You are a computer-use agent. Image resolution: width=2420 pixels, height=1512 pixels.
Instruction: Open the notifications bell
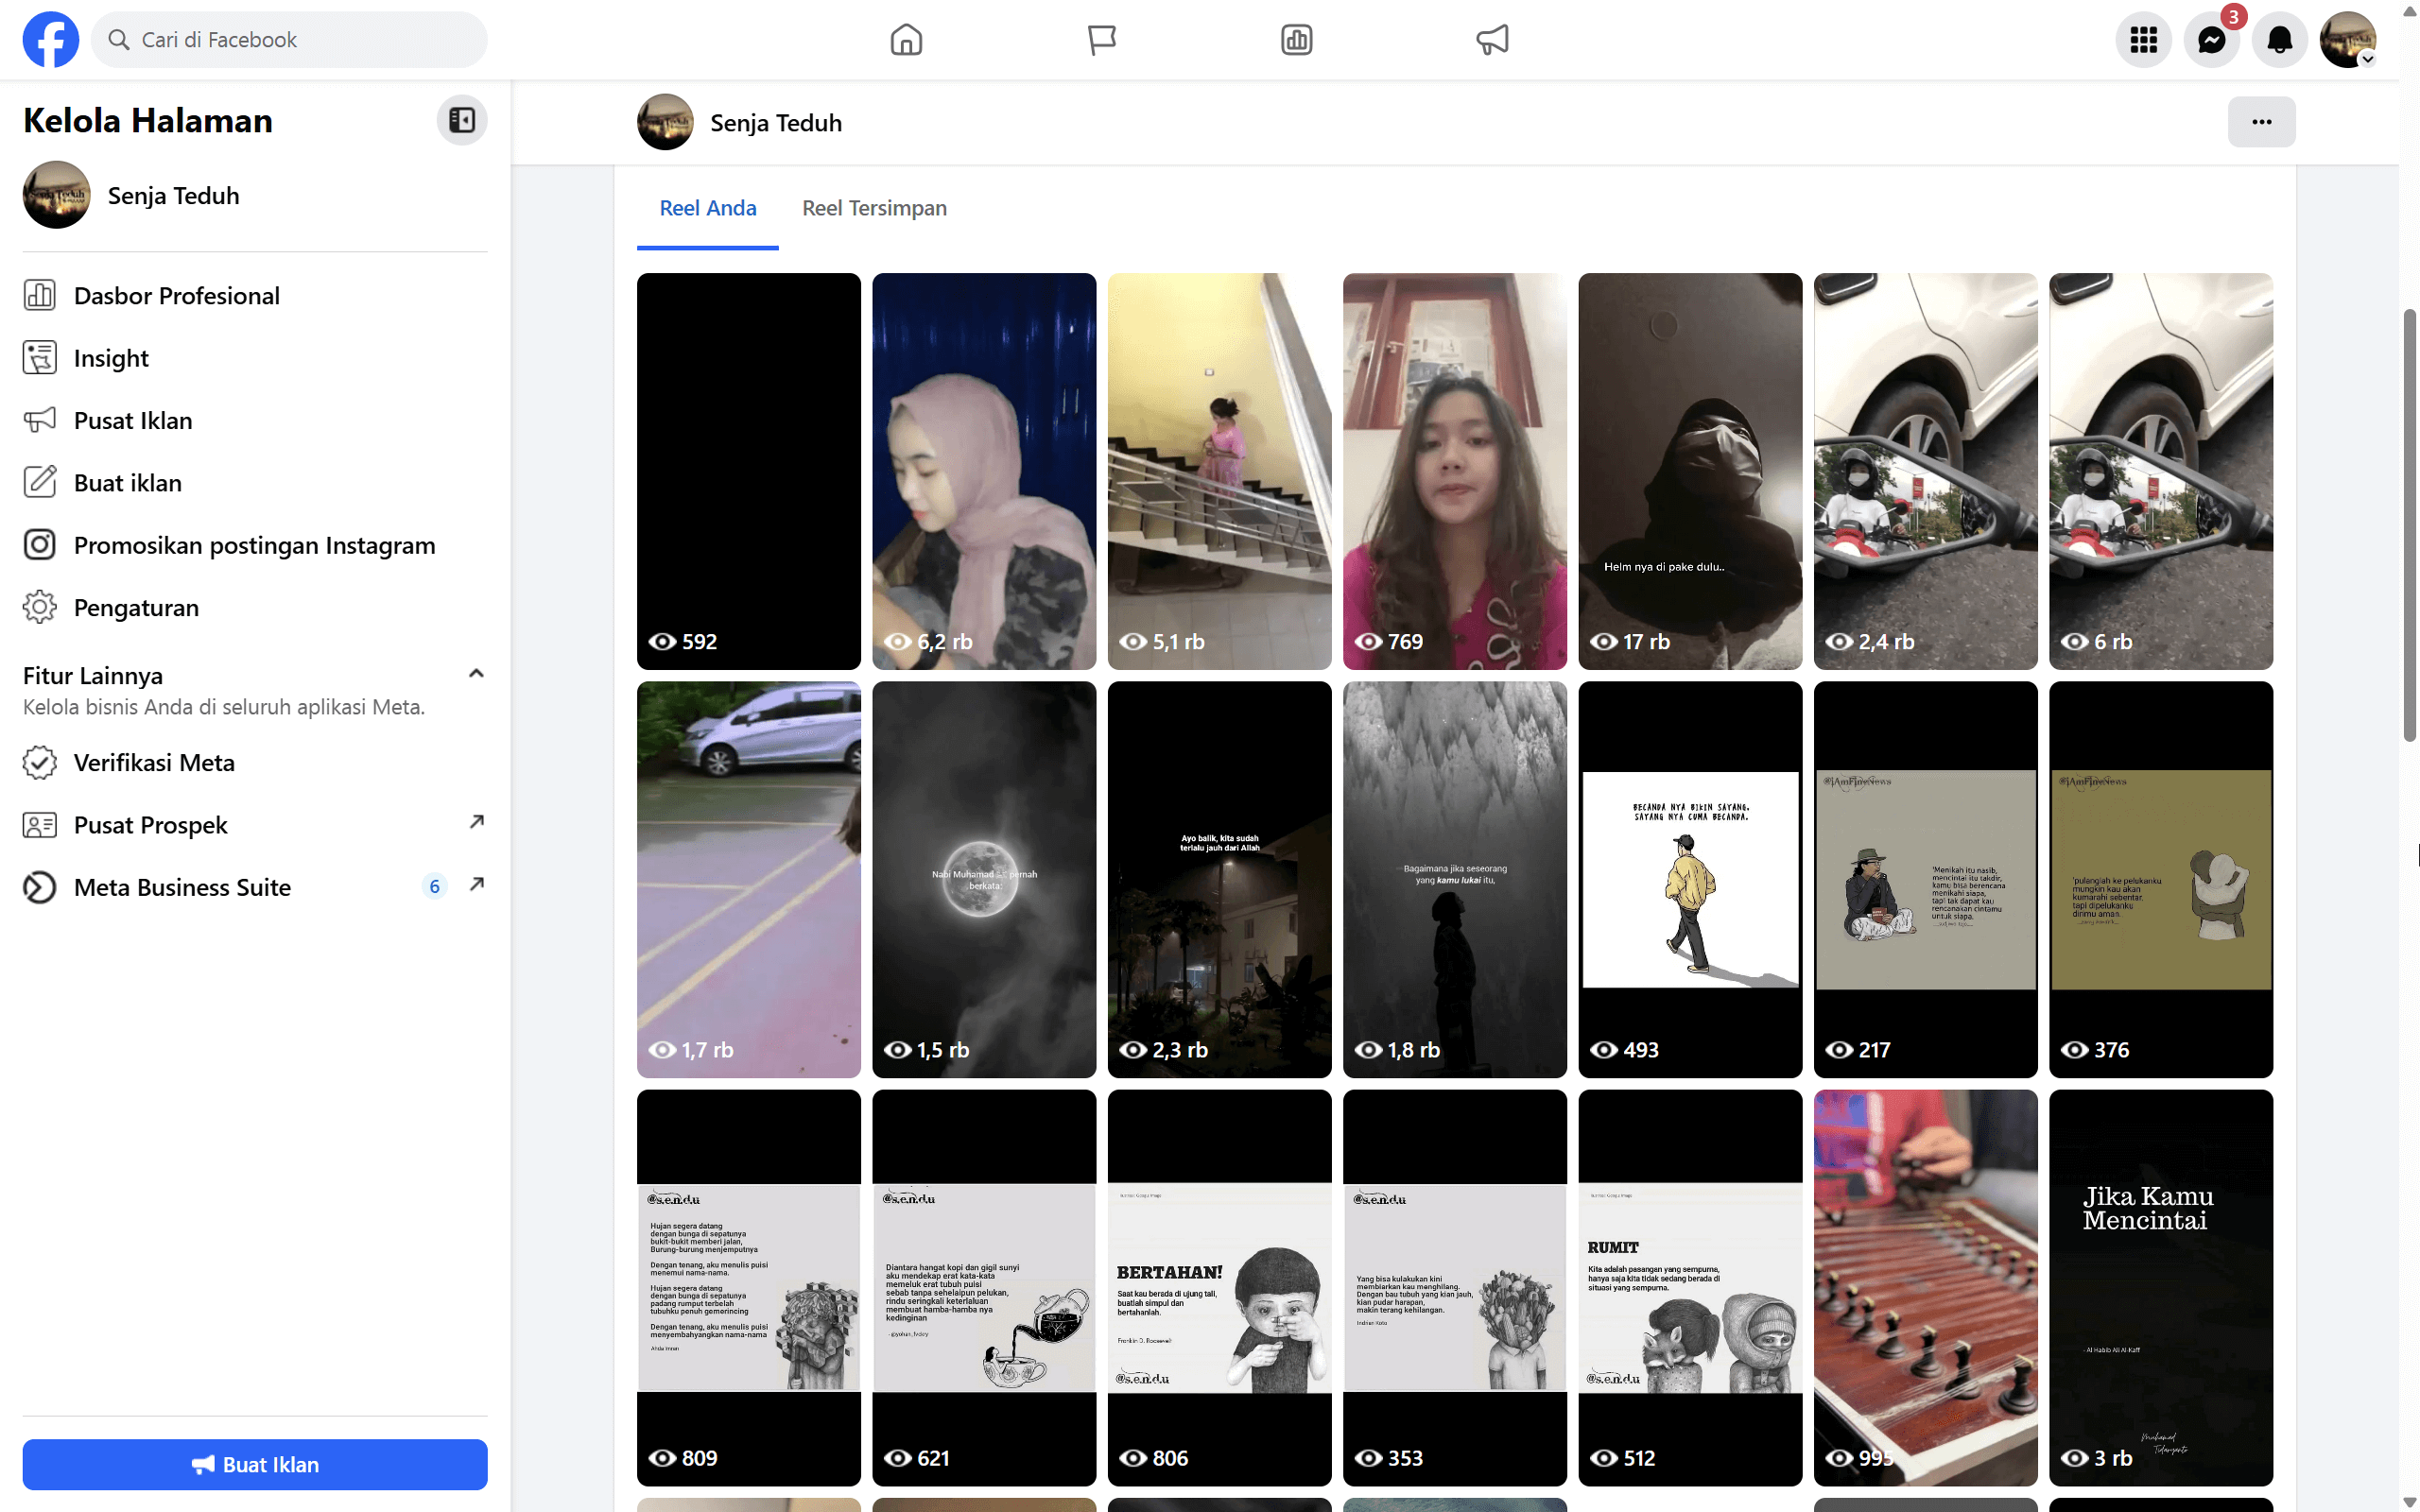[x=2280, y=39]
